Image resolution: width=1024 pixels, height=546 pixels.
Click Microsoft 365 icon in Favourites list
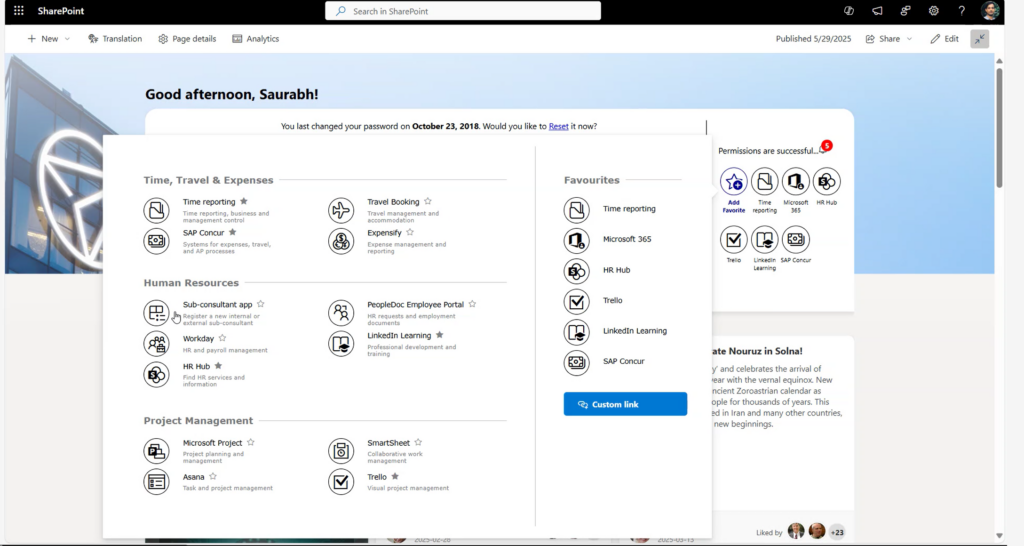(577, 240)
